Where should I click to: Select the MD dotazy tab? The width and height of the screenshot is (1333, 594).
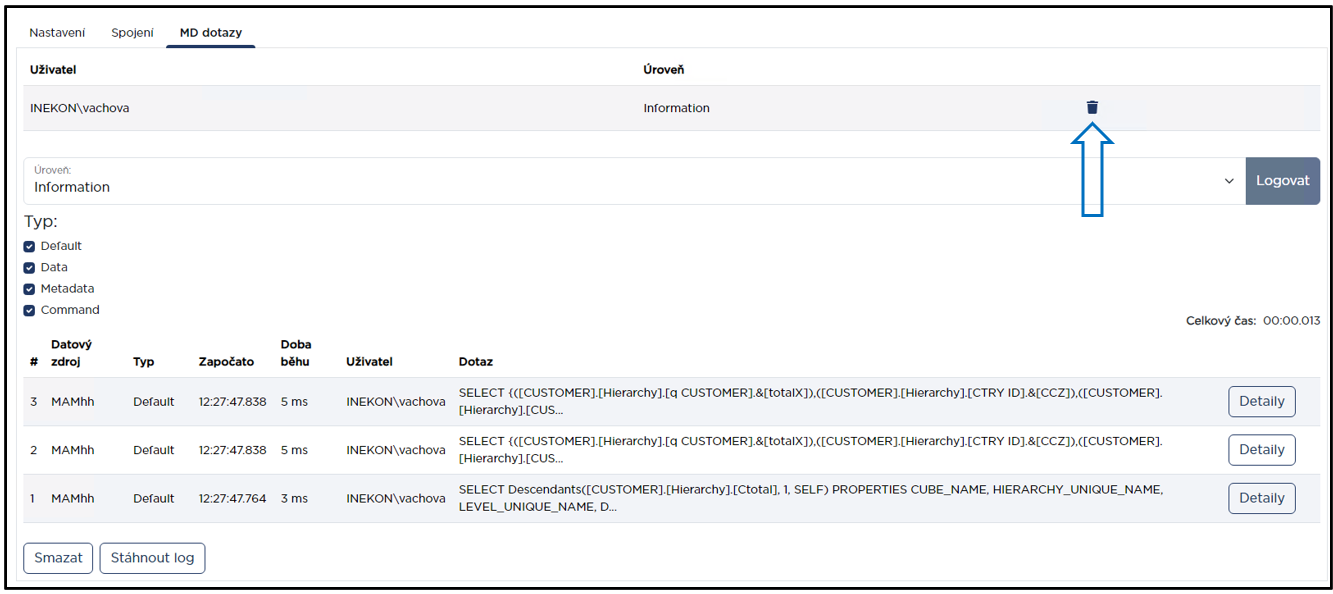point(211,33)
